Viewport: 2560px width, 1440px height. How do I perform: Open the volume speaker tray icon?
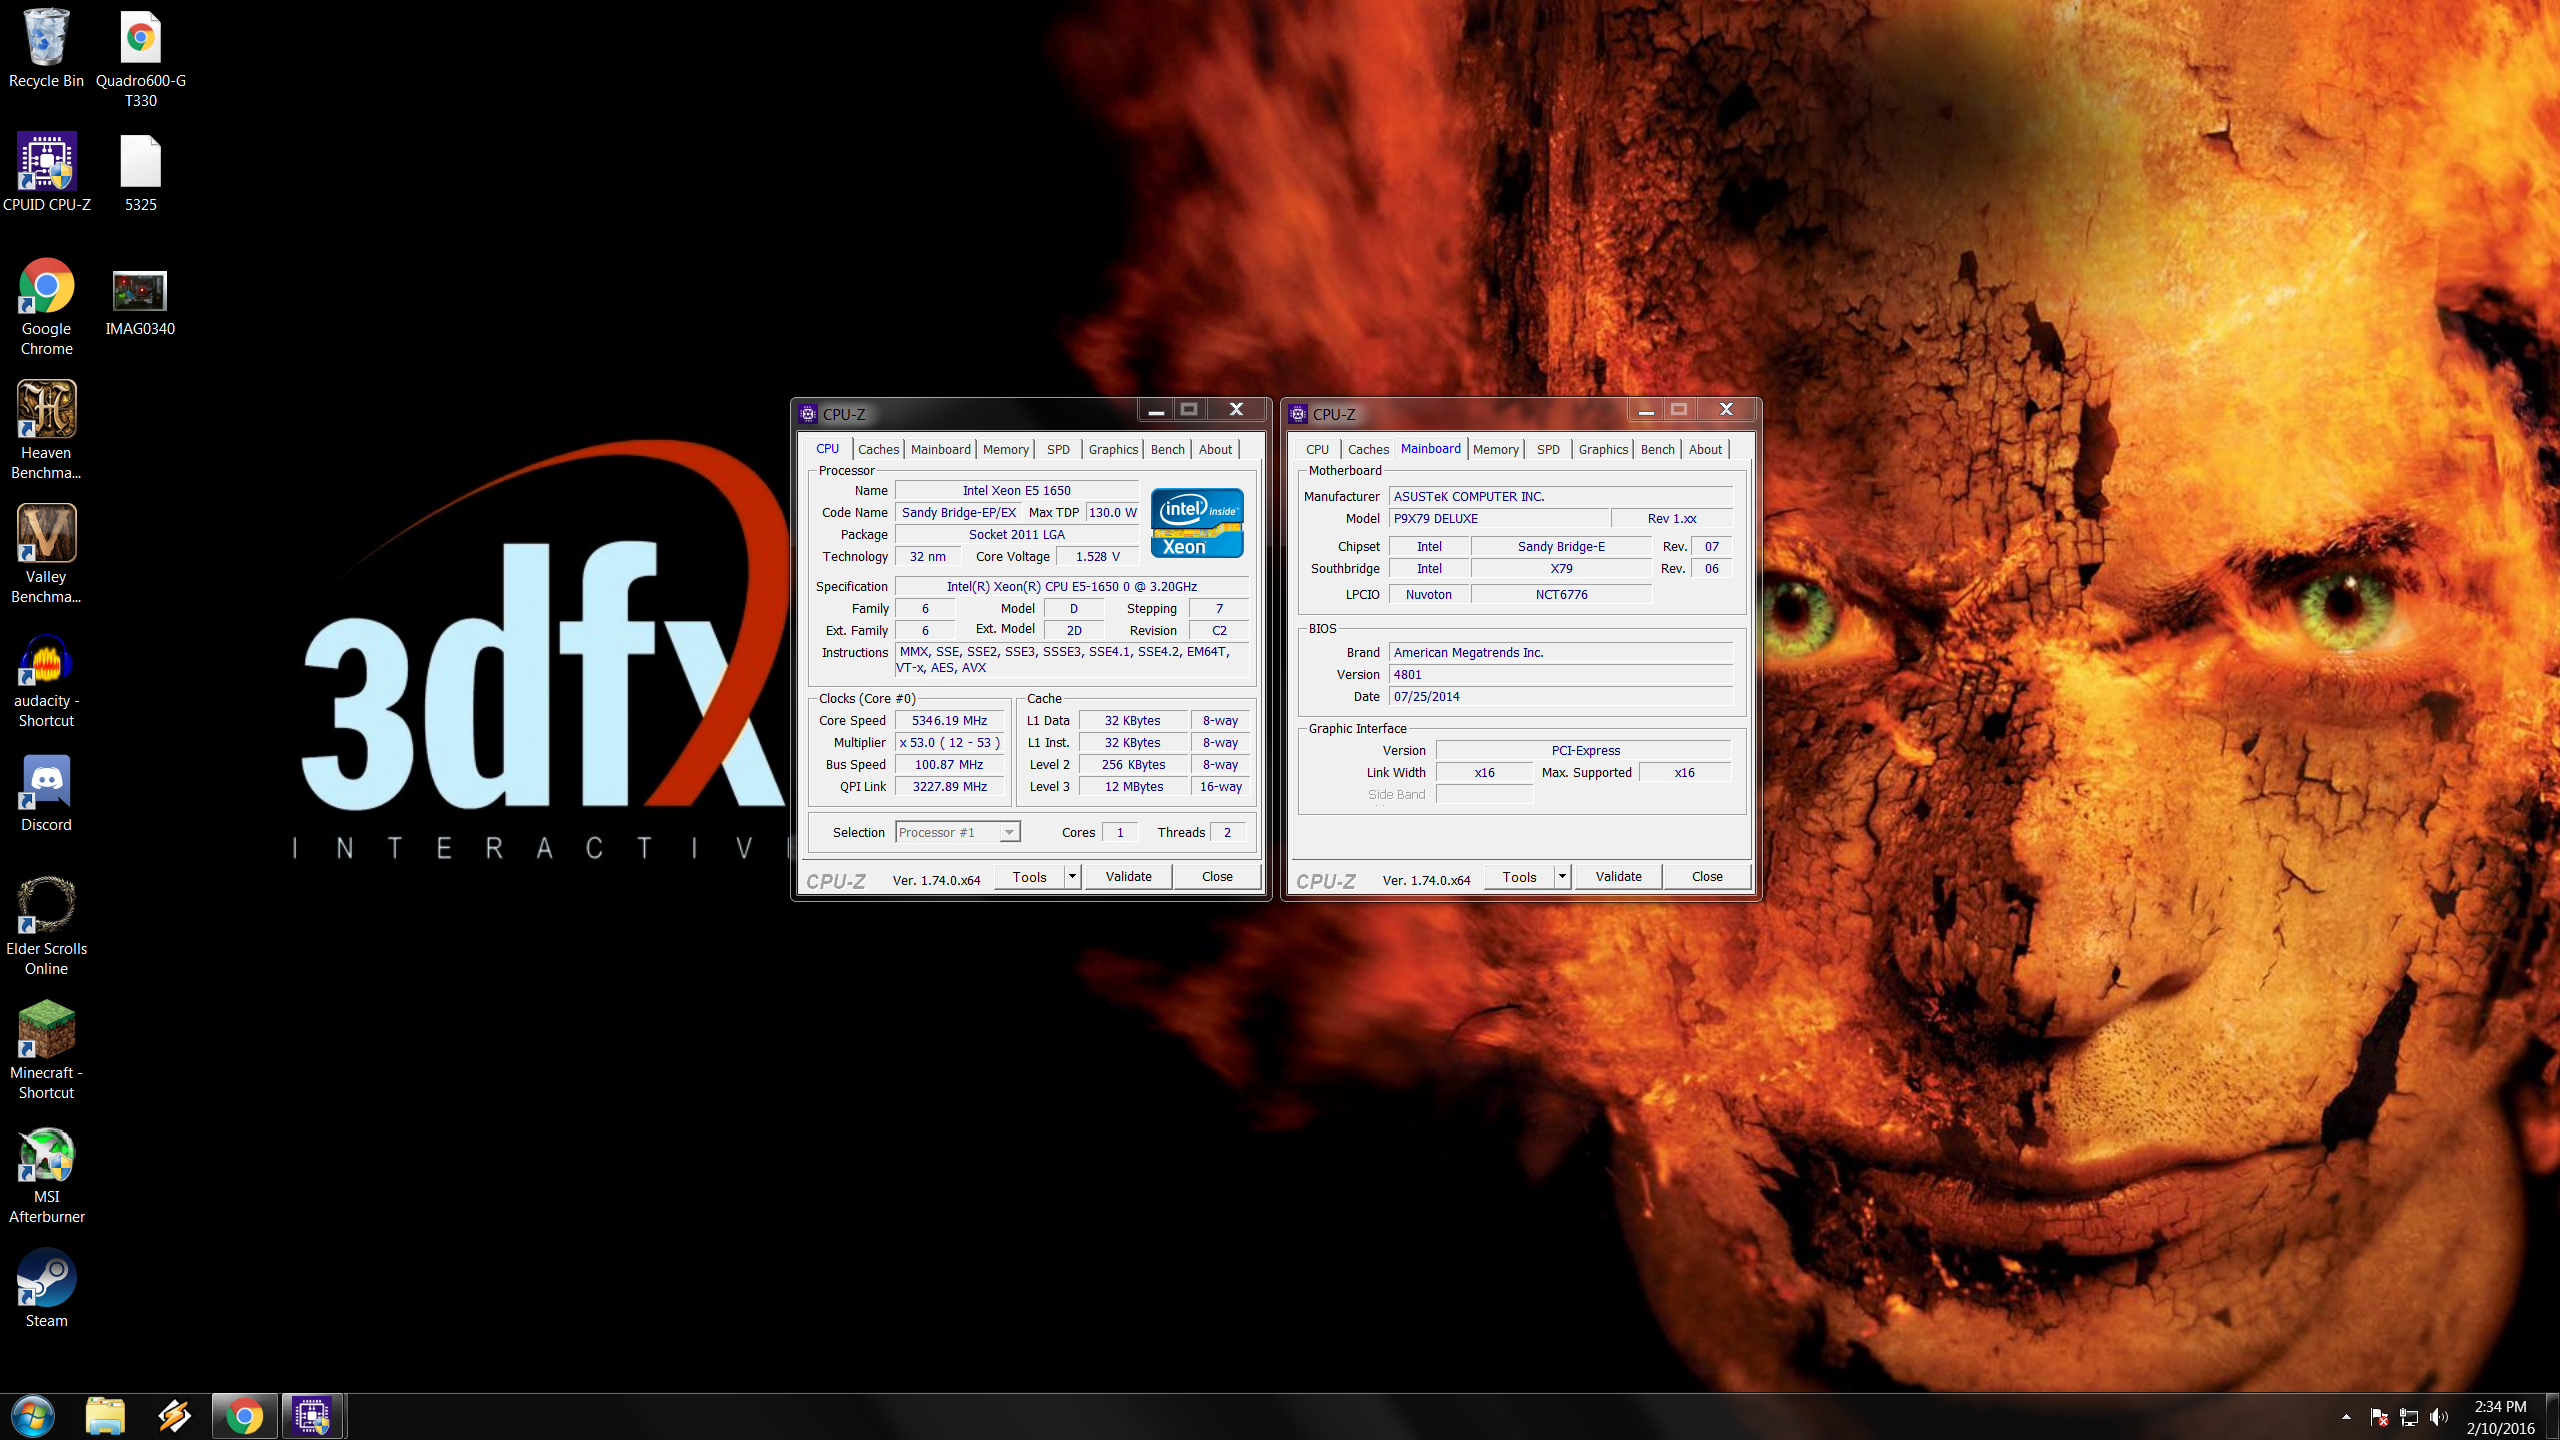click(2439, 1417)
